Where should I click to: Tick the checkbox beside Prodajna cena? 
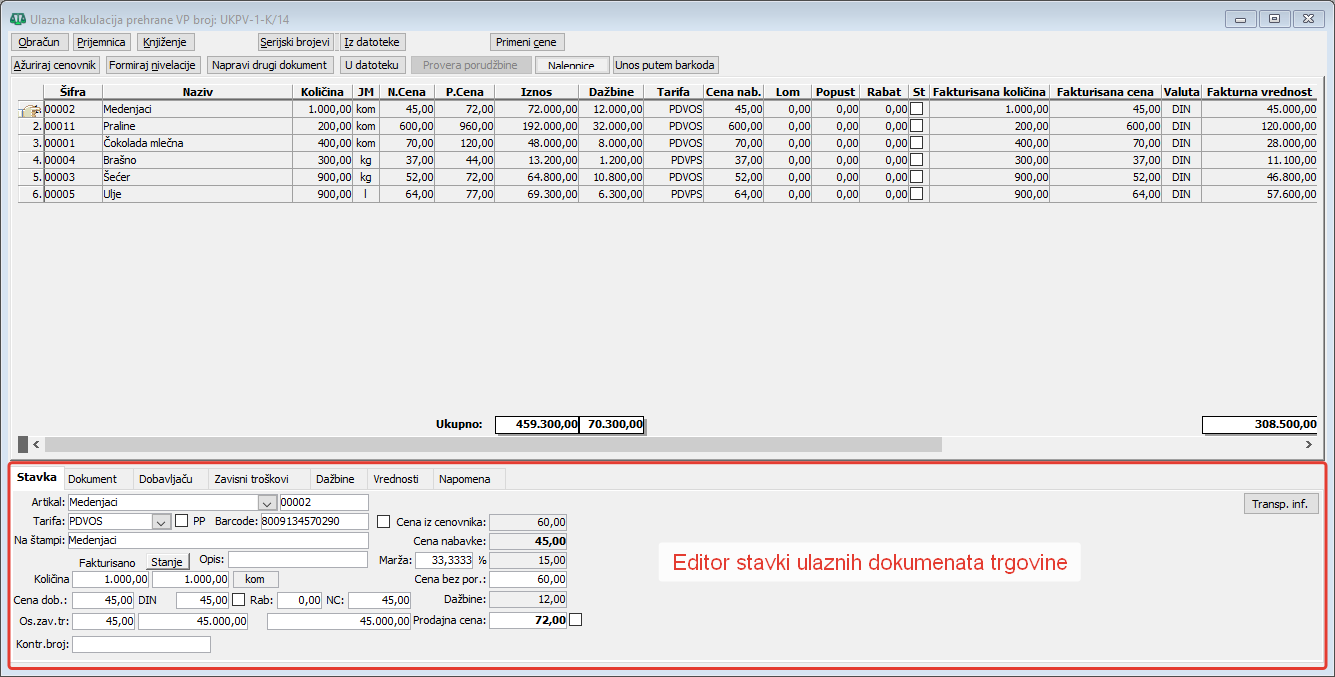(x=575, y=620)
